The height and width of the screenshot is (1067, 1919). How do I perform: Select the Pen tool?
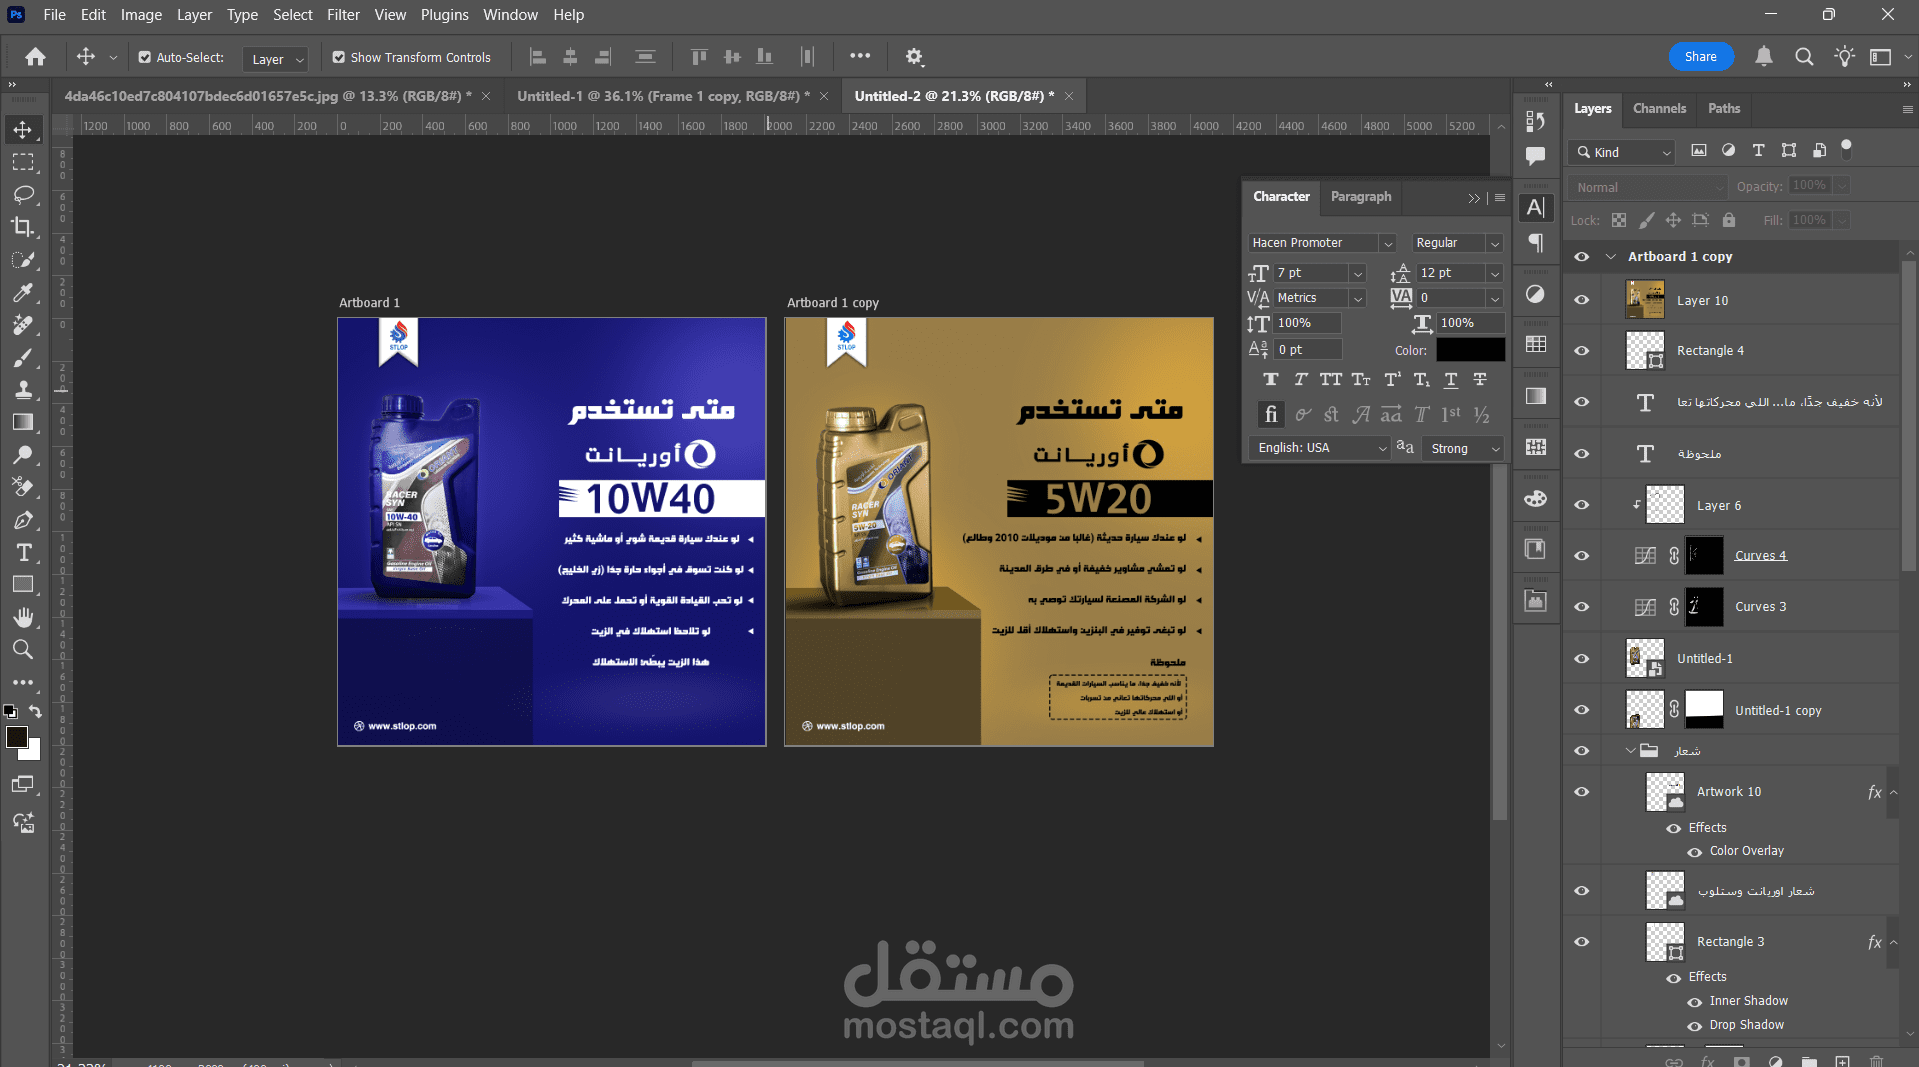point(22,520)
